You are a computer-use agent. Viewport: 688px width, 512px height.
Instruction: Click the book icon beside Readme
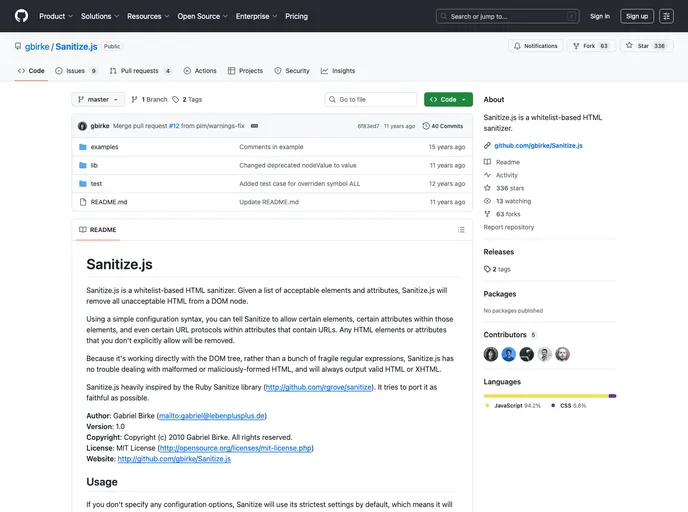point(487,162)
